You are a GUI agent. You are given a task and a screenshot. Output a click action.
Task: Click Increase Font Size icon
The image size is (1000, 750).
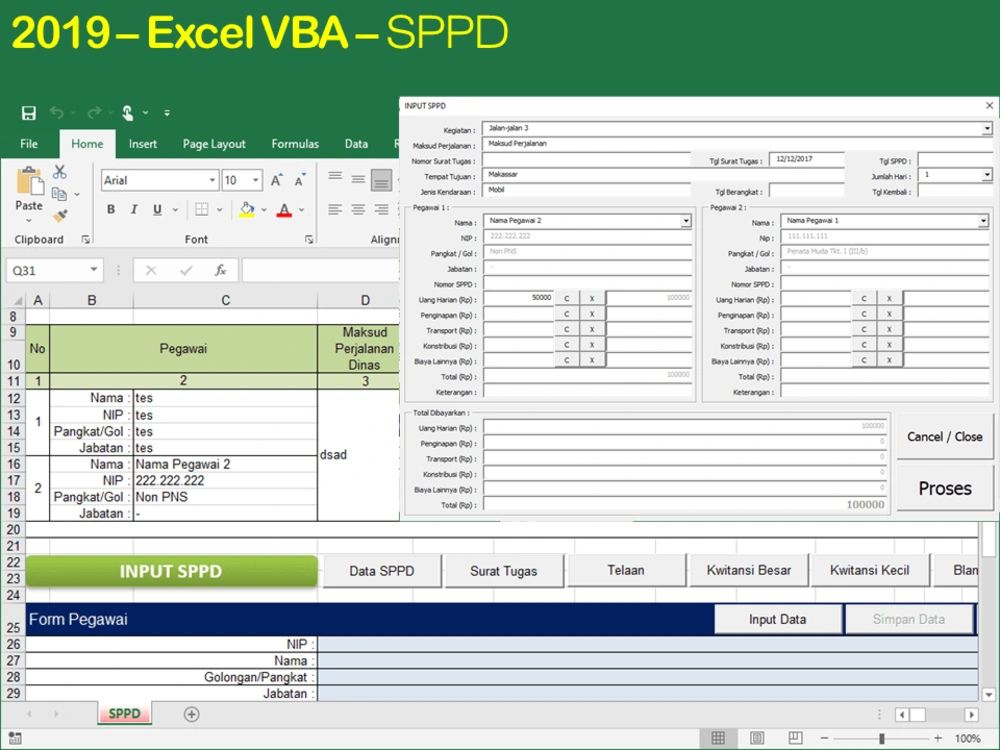tap(276, 180)
